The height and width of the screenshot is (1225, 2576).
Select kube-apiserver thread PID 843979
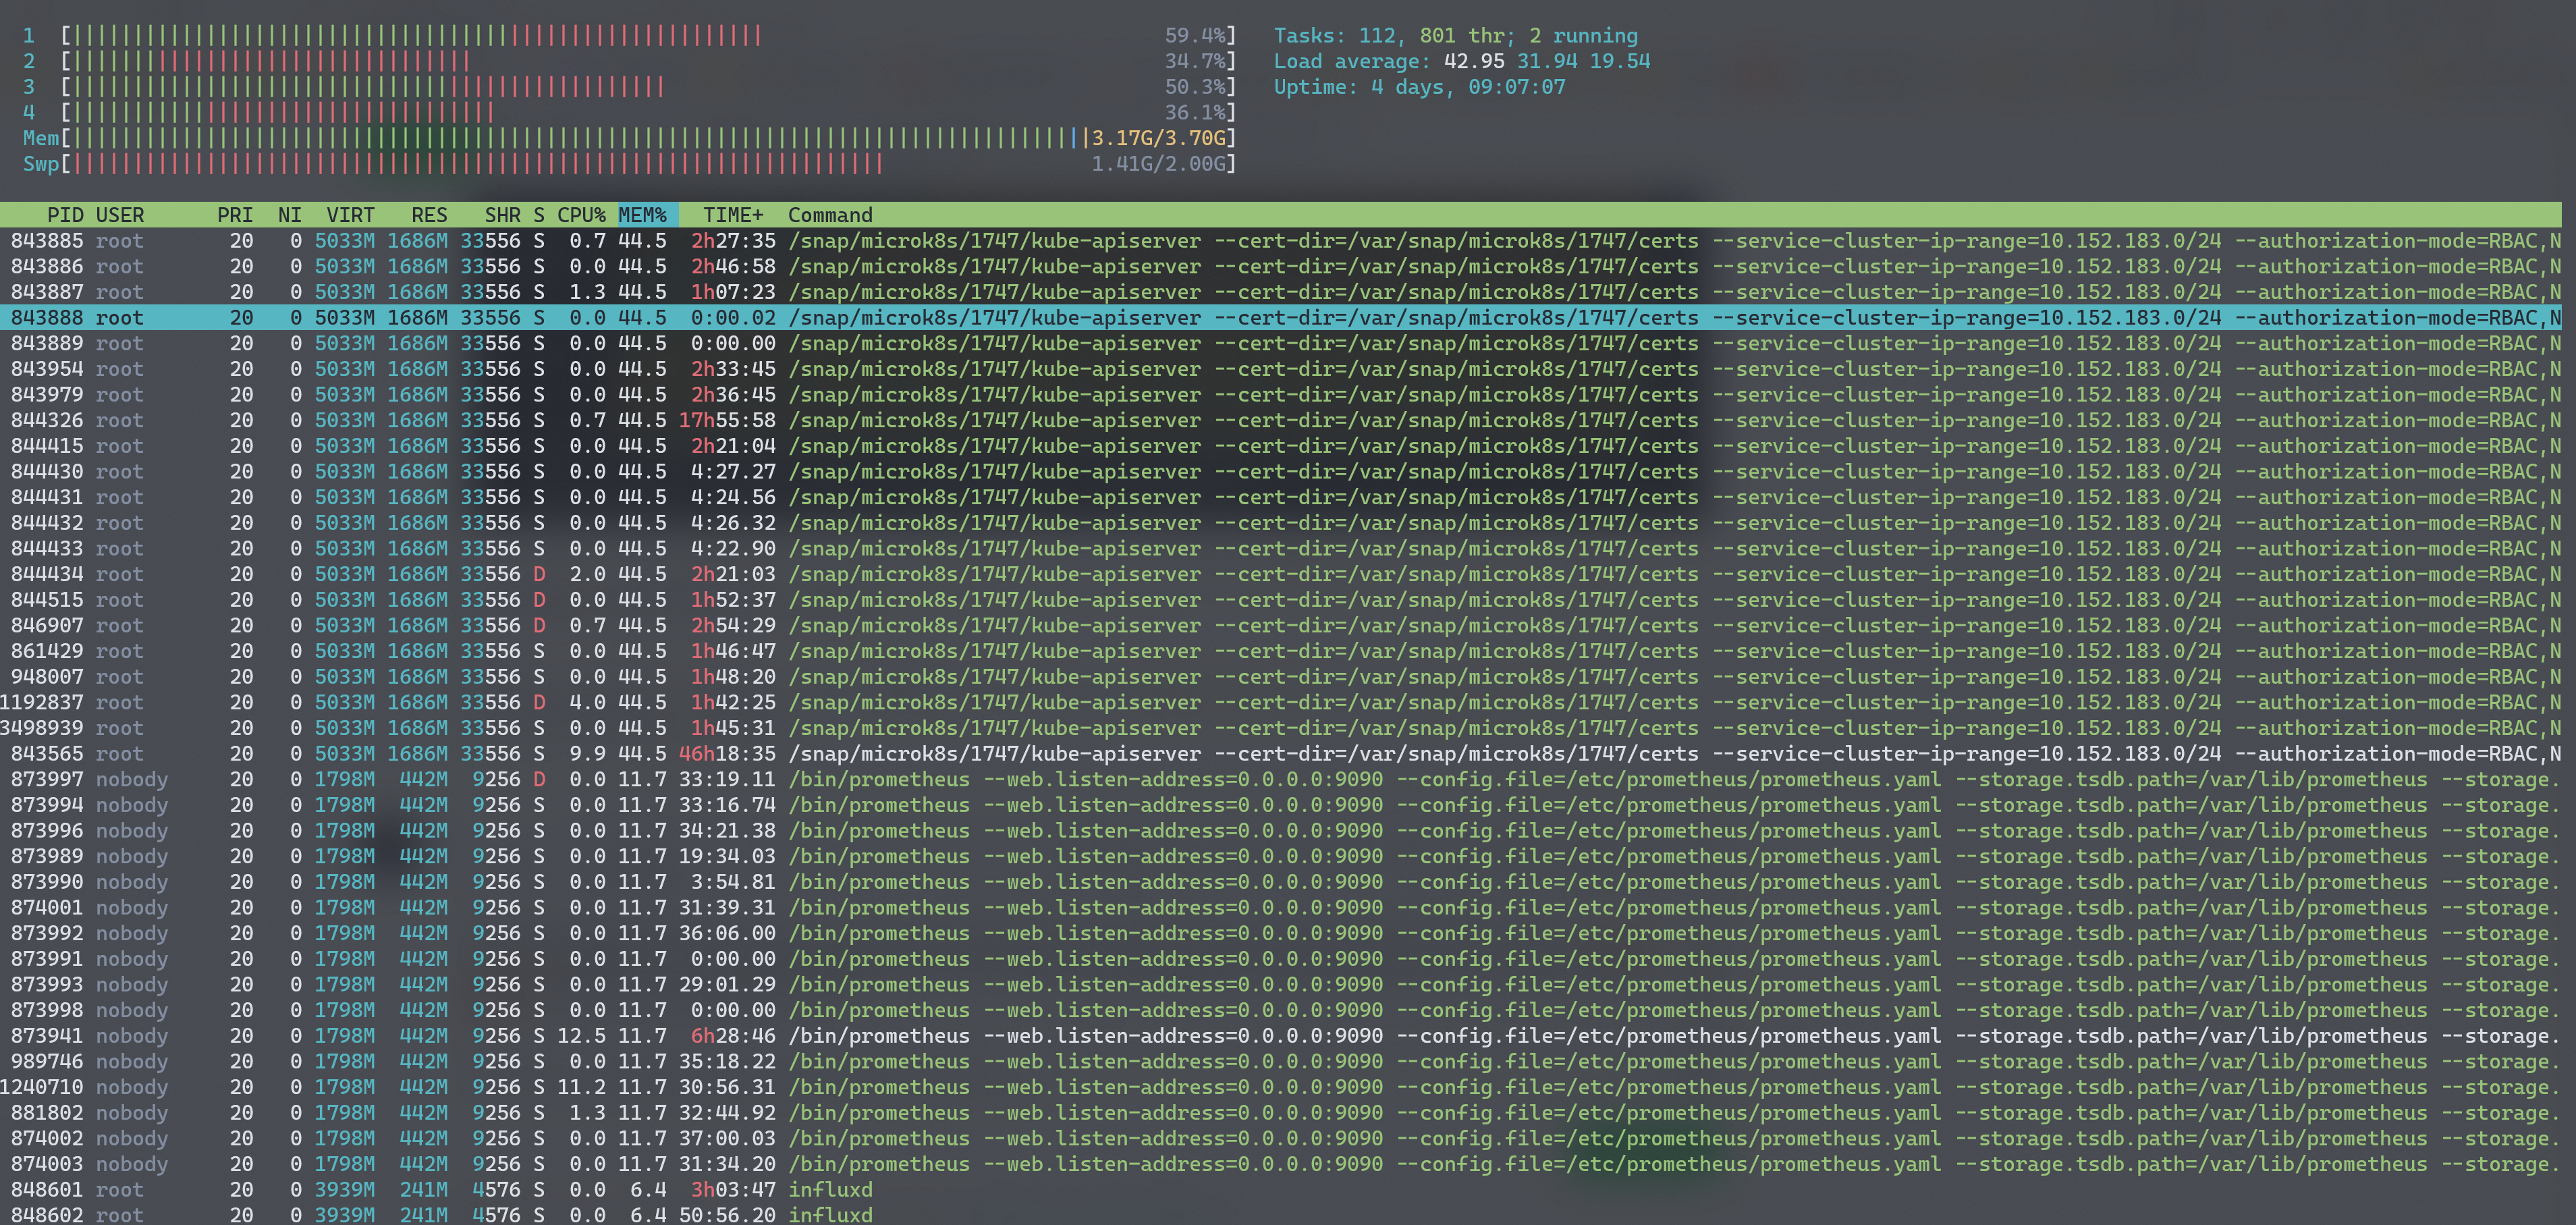point(1281,395)
